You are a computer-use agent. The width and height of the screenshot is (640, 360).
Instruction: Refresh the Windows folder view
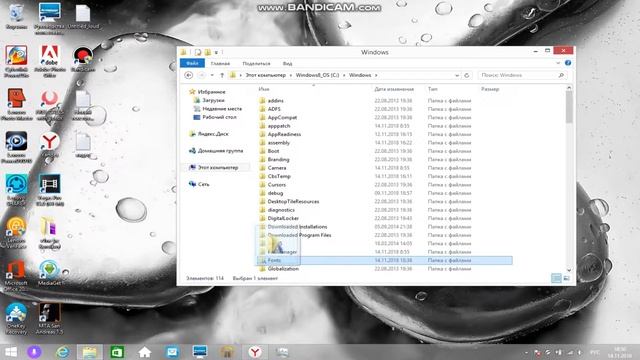(x=467, y=75)
